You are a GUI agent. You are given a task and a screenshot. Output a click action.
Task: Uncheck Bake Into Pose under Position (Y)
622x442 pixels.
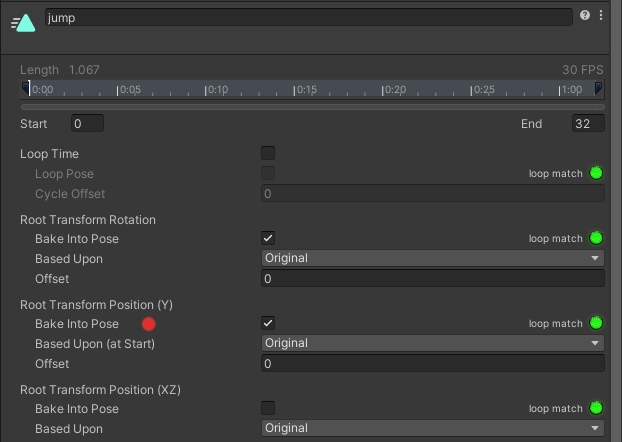pos(268,323)
